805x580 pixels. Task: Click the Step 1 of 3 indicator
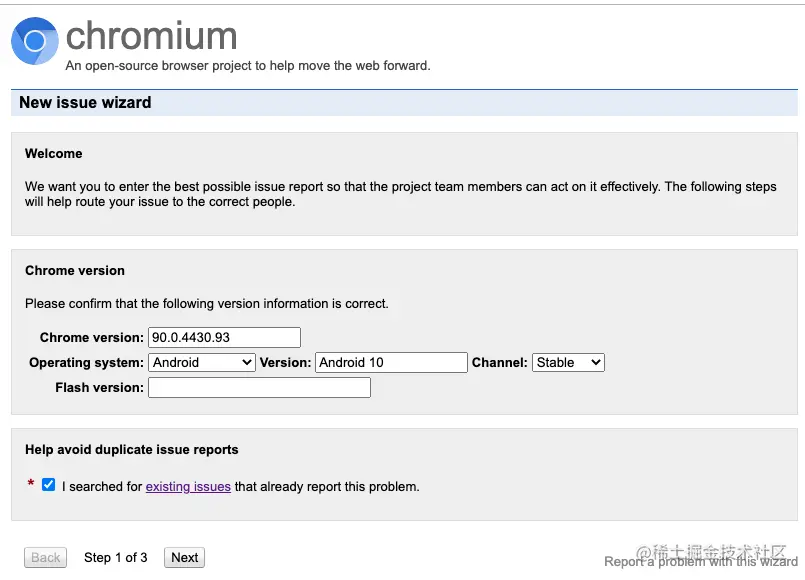point(116,558)
